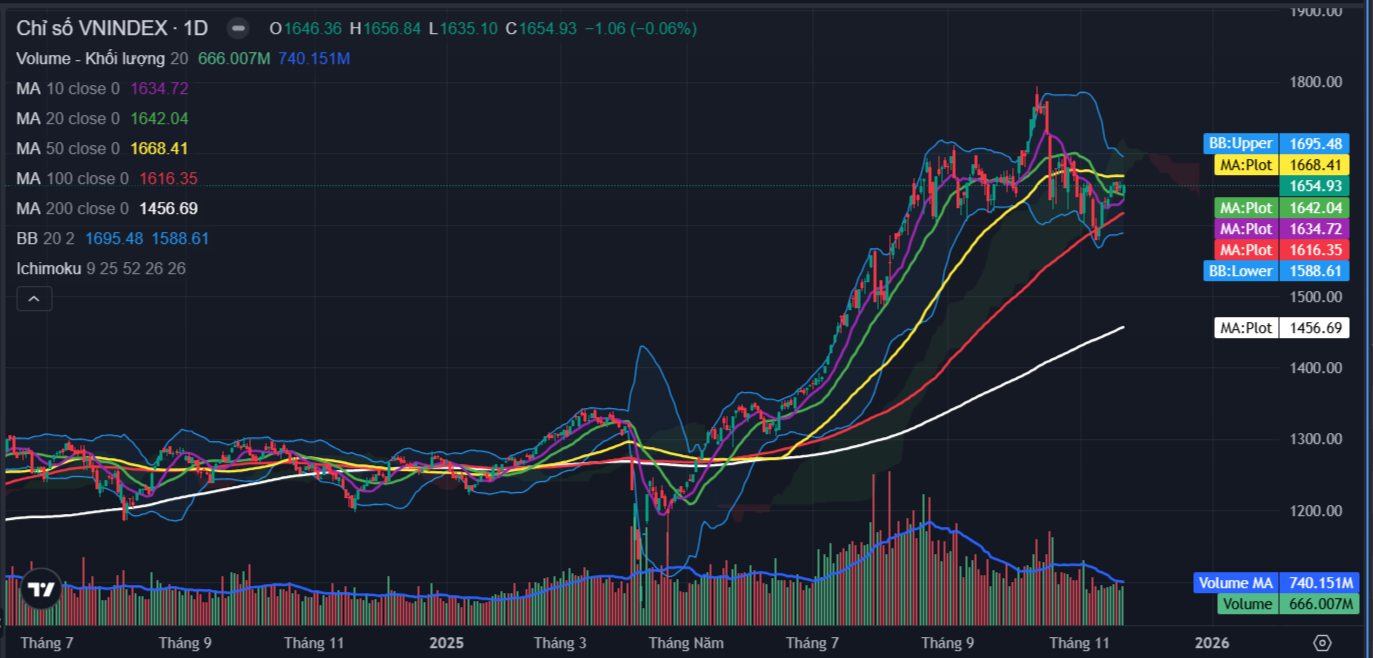1373x658 pixels.
Task: Click the MA 200 close indicator legend
Action: click(72, 208)
